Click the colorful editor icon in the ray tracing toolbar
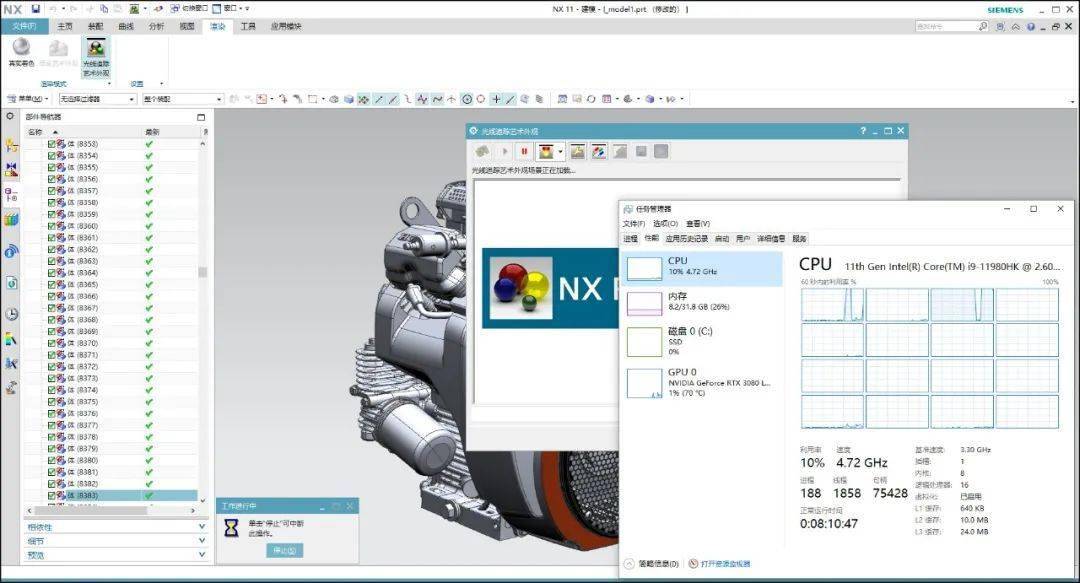The image size is (1080, 583). [x=599, y=152]
